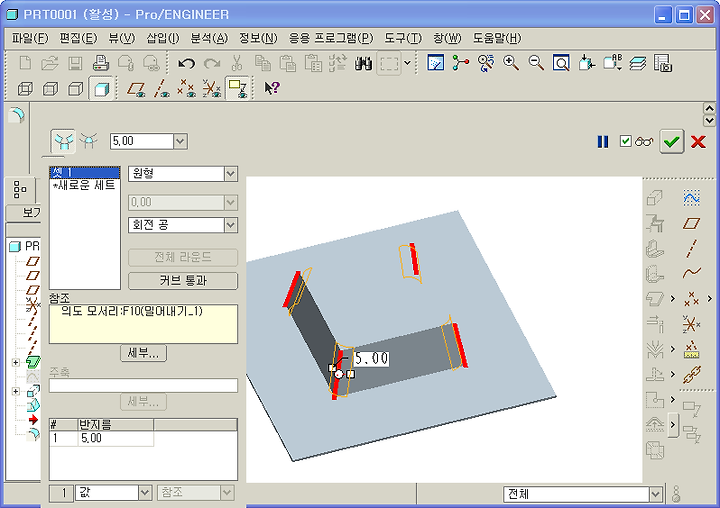The height and width of the screenshot is (508, 720).
Task: Open the 파일(F) menu
Action: pyautogui.click(x=30, y=38)
